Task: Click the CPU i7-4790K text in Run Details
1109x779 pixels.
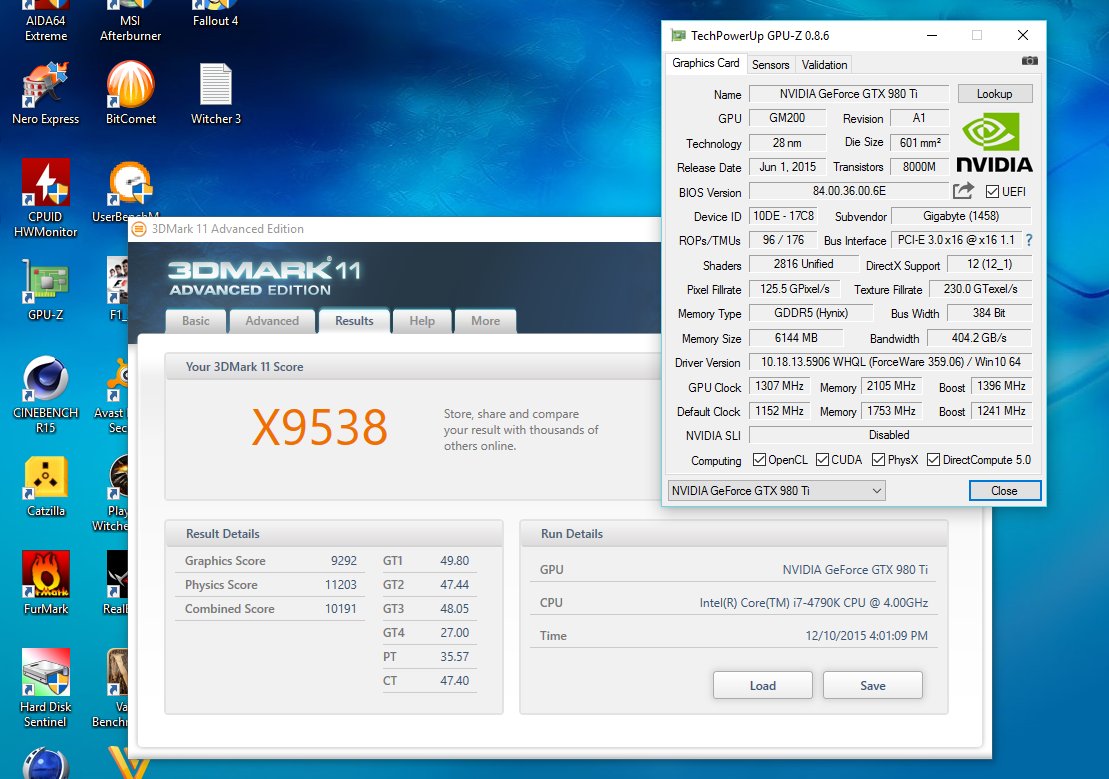Action: click(x=813, y=603)
